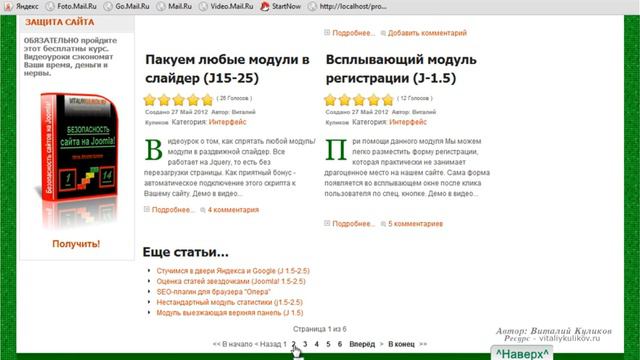Viewport: 640px width, 360px height.
Task: Open Интерфейс category under the slider article
Action: 227,122
